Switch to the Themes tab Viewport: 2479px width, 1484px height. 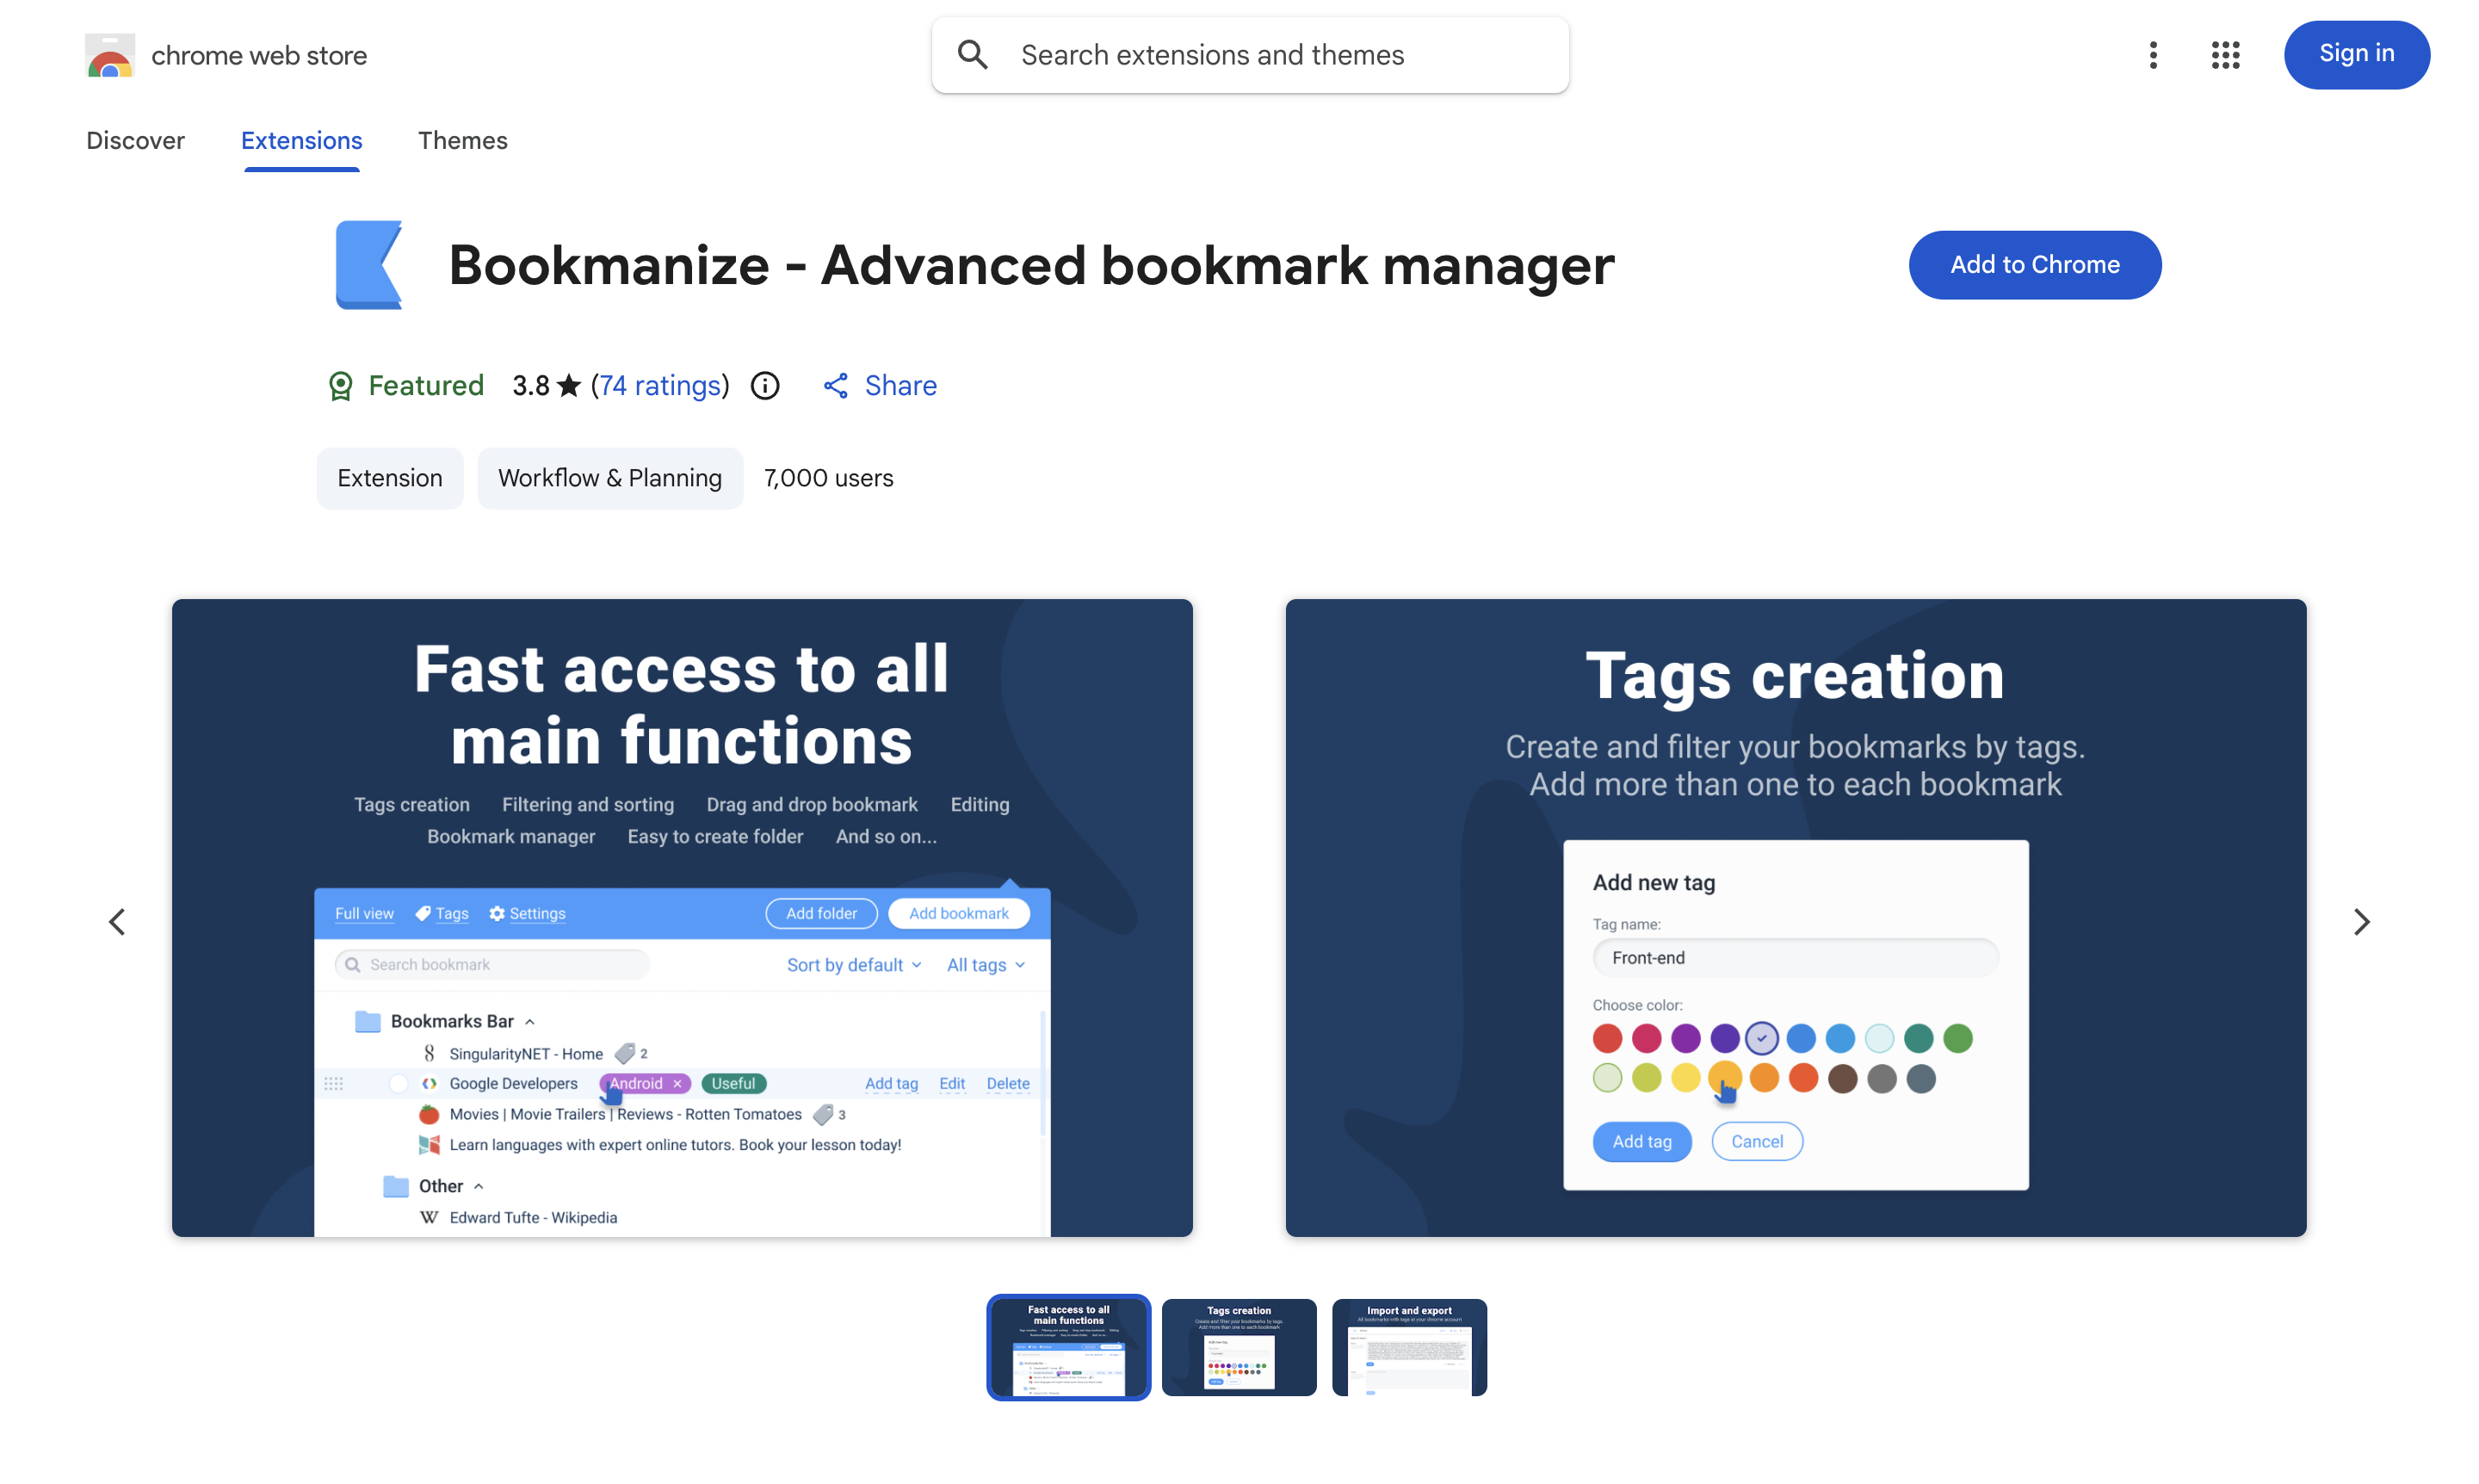463,141
